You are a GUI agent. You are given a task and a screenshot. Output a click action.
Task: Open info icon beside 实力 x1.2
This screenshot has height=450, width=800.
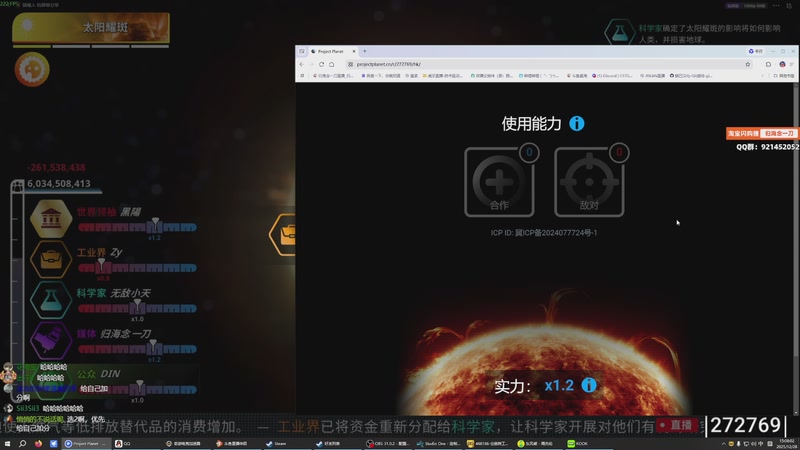589,385
